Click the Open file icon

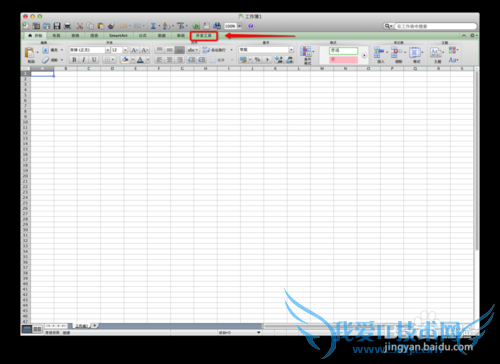coord(47,26)
